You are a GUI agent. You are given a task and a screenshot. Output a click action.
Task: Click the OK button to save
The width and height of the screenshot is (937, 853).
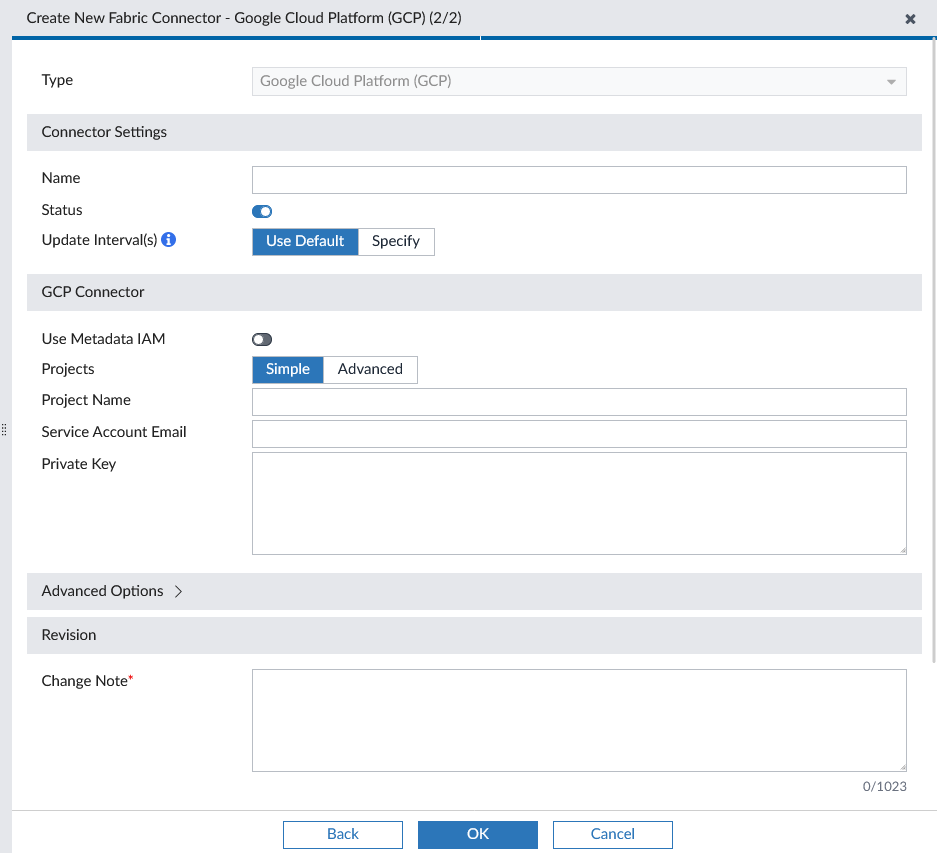477,834
